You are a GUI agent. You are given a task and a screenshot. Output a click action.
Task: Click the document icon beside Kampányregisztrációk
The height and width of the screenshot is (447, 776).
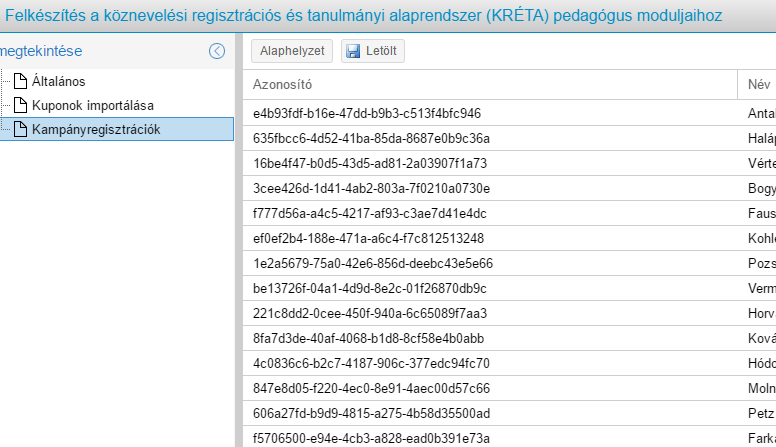(19, 129)
